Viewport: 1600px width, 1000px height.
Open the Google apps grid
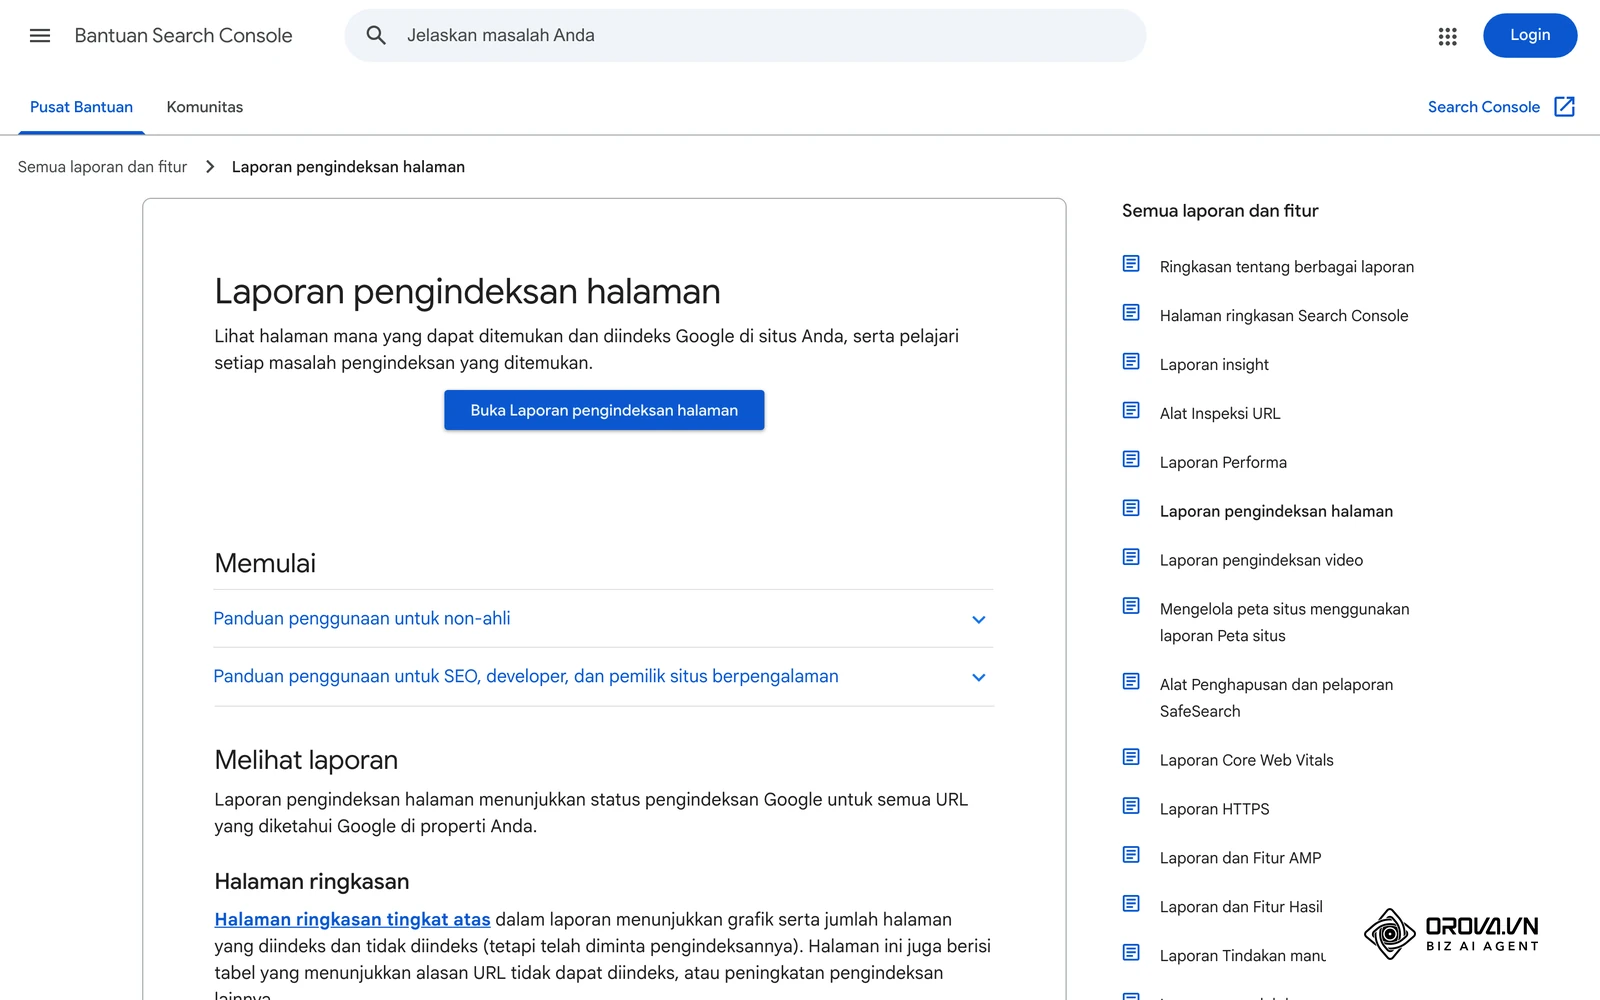[1447, 36]
